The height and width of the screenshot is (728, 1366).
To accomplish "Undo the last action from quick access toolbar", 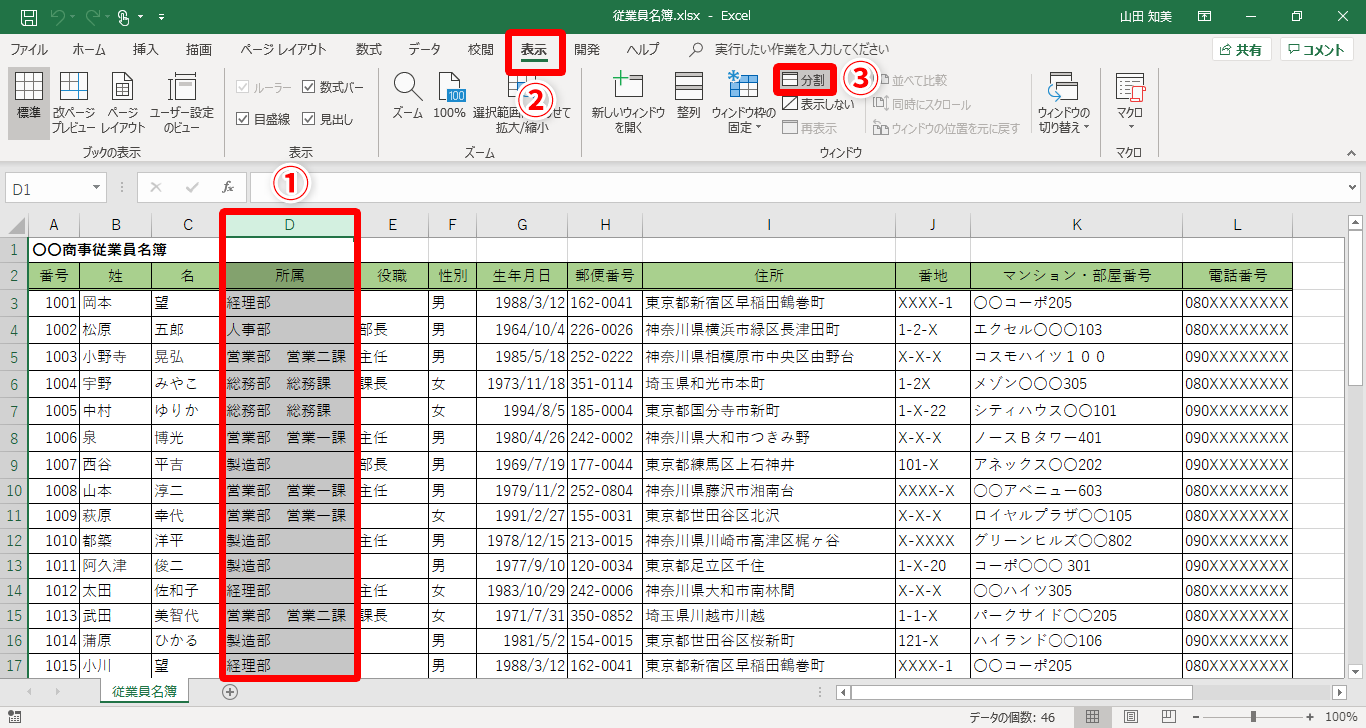I will [x=58, y=17].
